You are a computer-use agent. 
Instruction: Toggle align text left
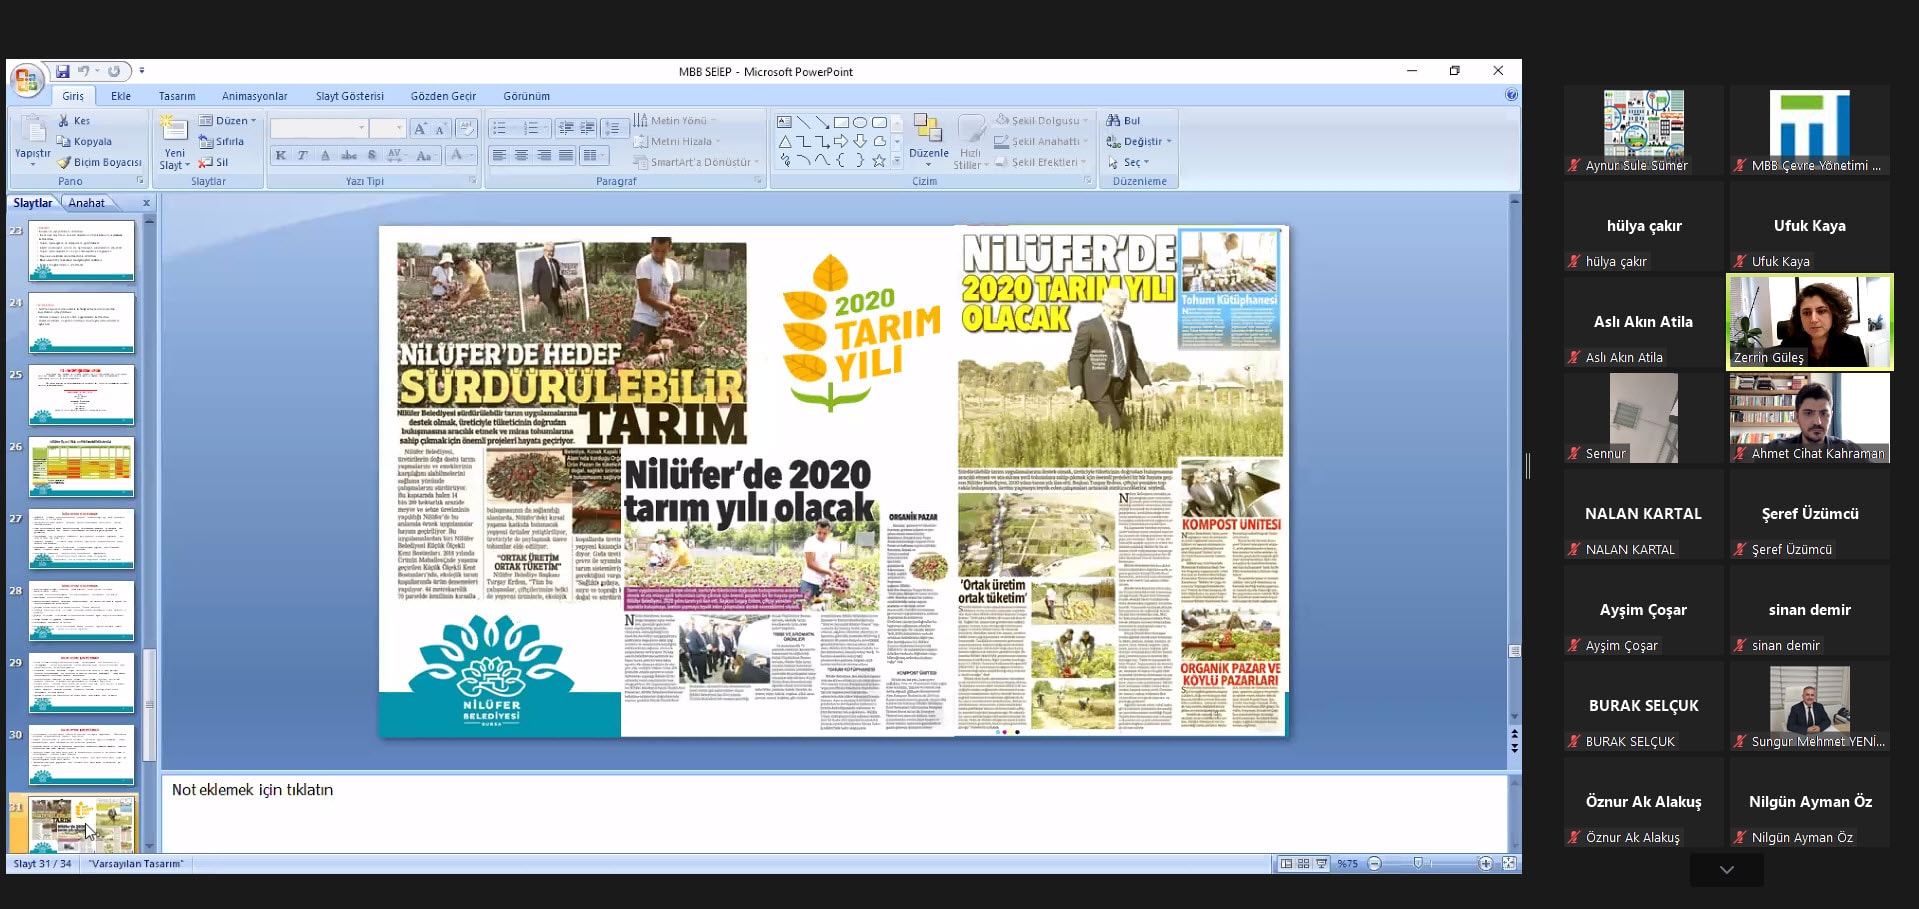(x=499, y=155)
